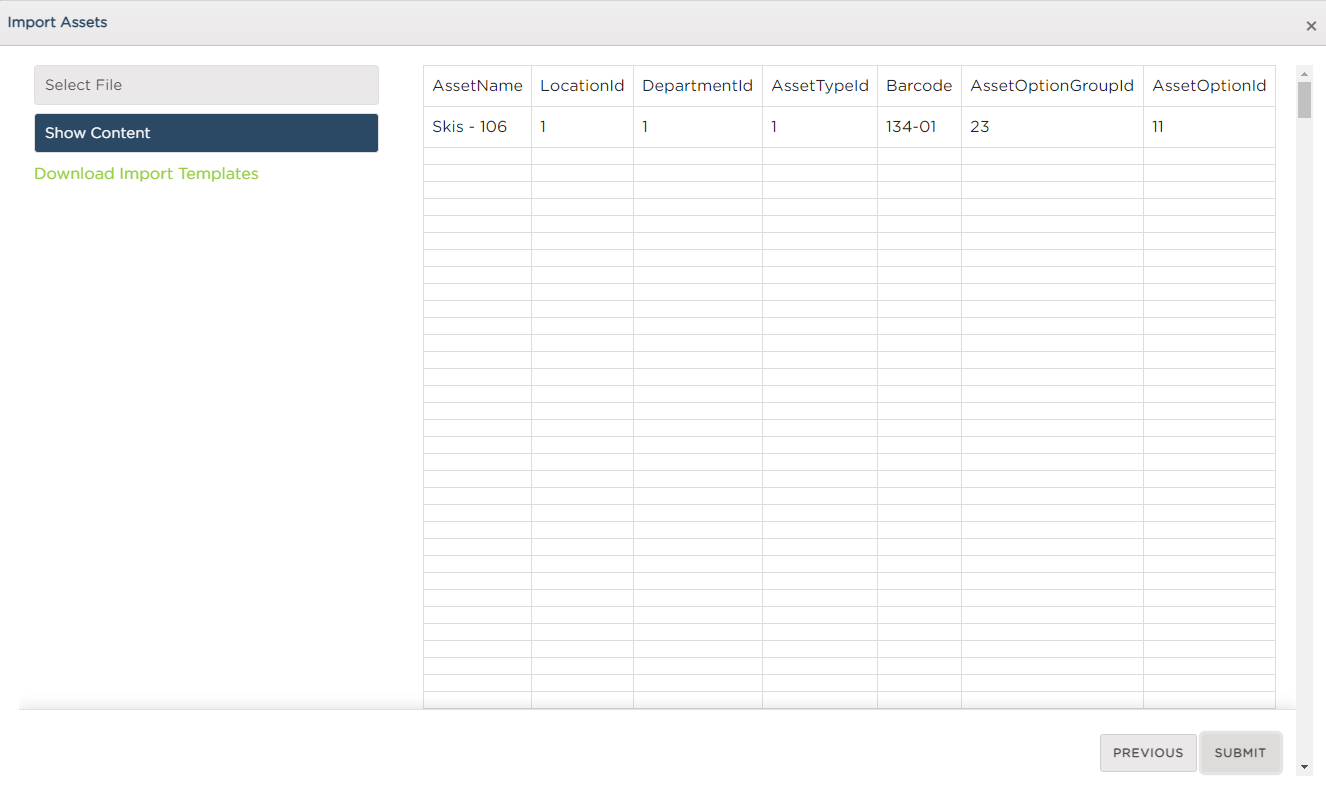The image size is (1326, 792).
Task: Close the Import Assets dialog
Action: tap(1311, 26)
